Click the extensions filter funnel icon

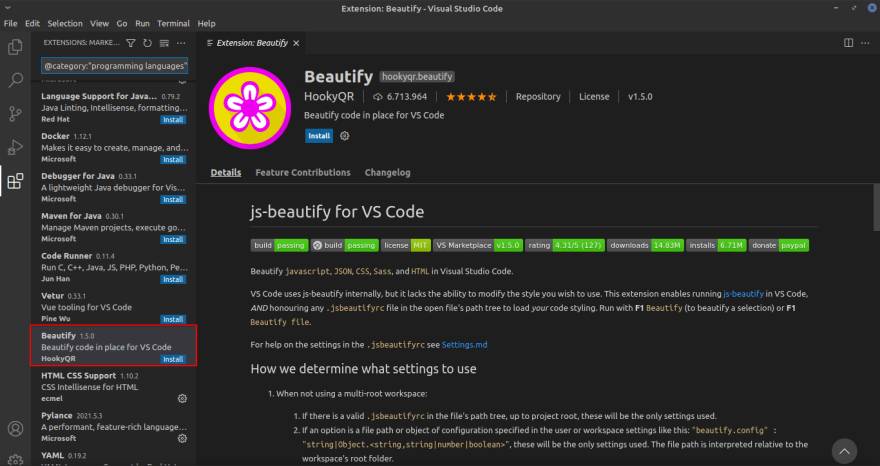(131, 43)
